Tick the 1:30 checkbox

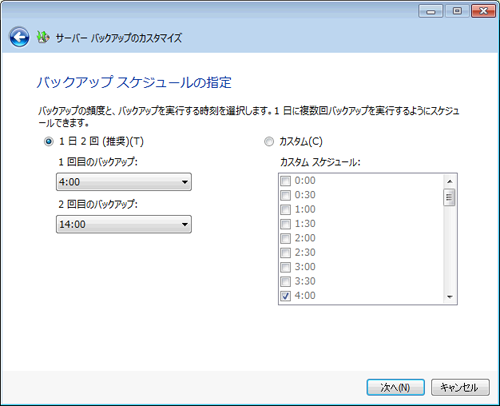pos(285,224)
